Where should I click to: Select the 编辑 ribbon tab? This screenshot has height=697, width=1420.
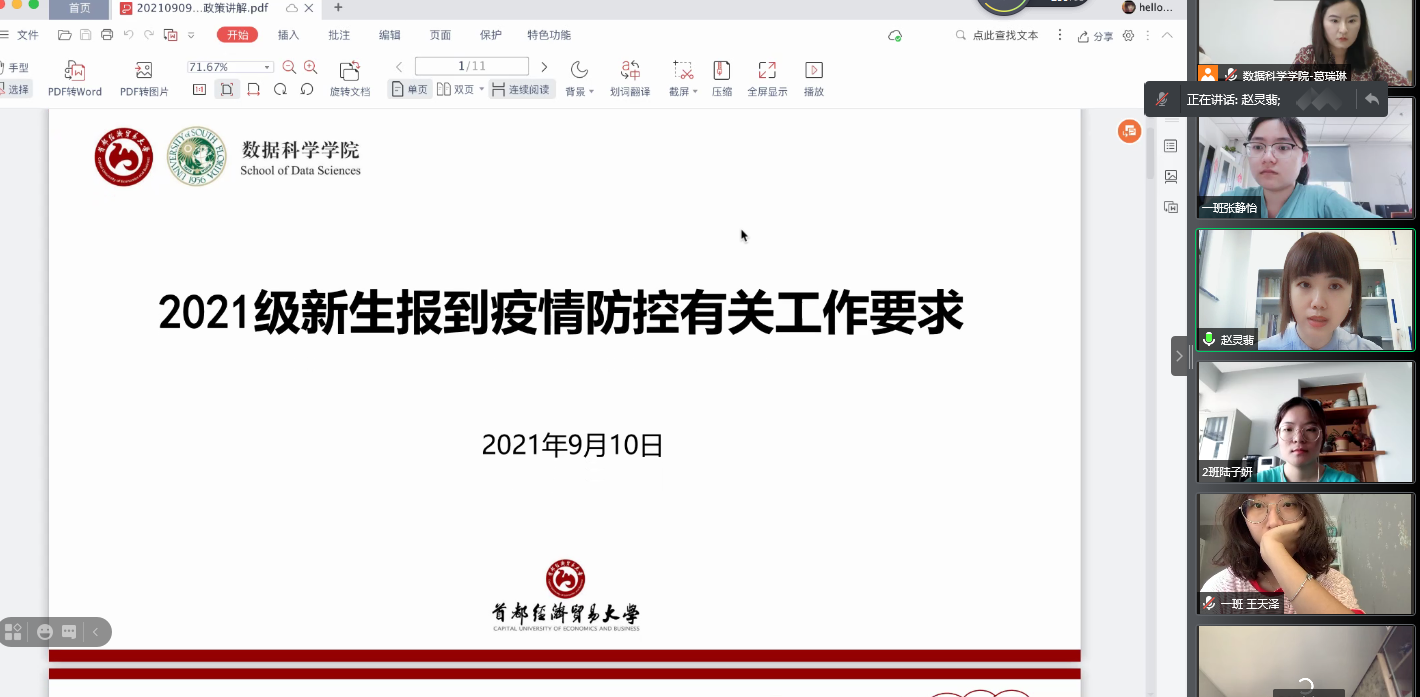coord(389,35)
